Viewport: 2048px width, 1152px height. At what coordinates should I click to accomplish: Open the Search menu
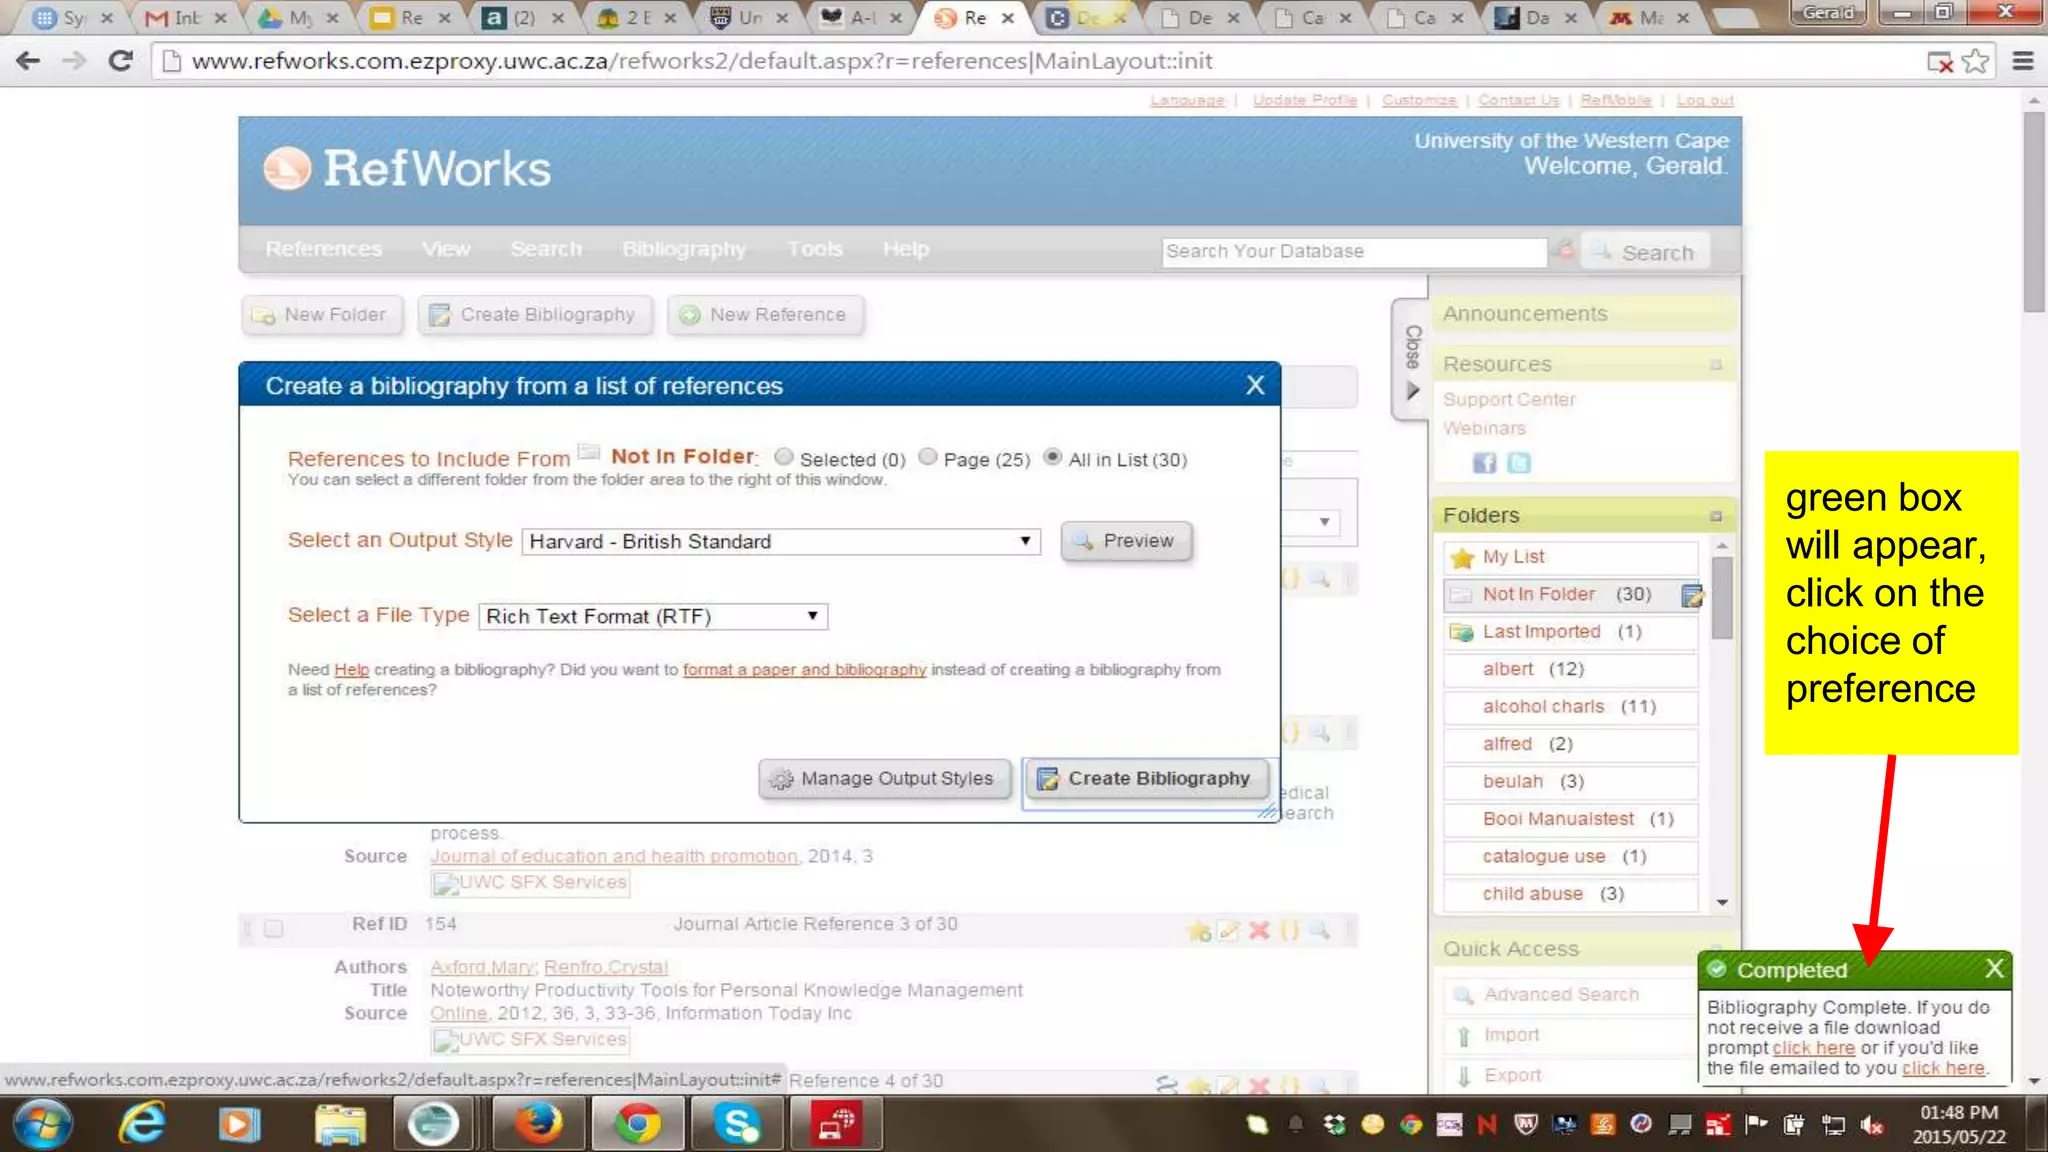point(546,249)
